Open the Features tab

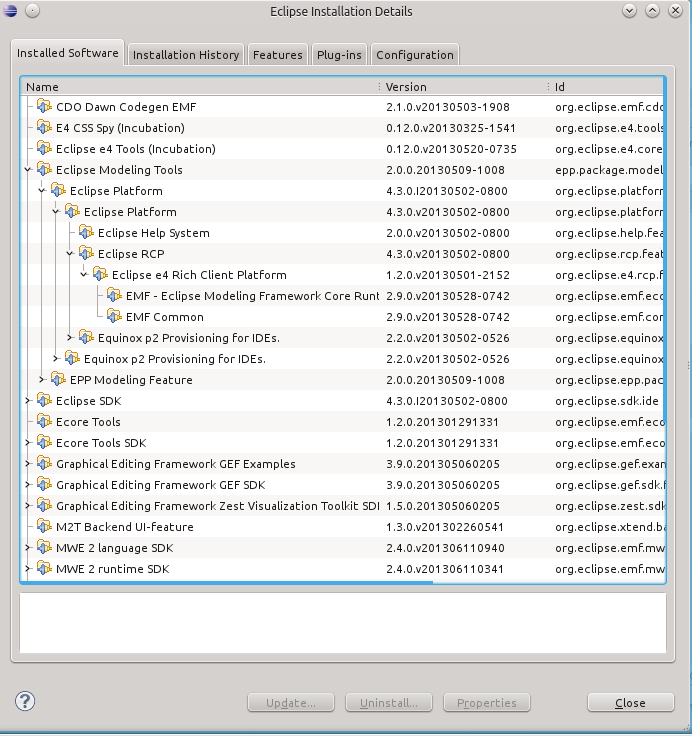click(277, 55)
